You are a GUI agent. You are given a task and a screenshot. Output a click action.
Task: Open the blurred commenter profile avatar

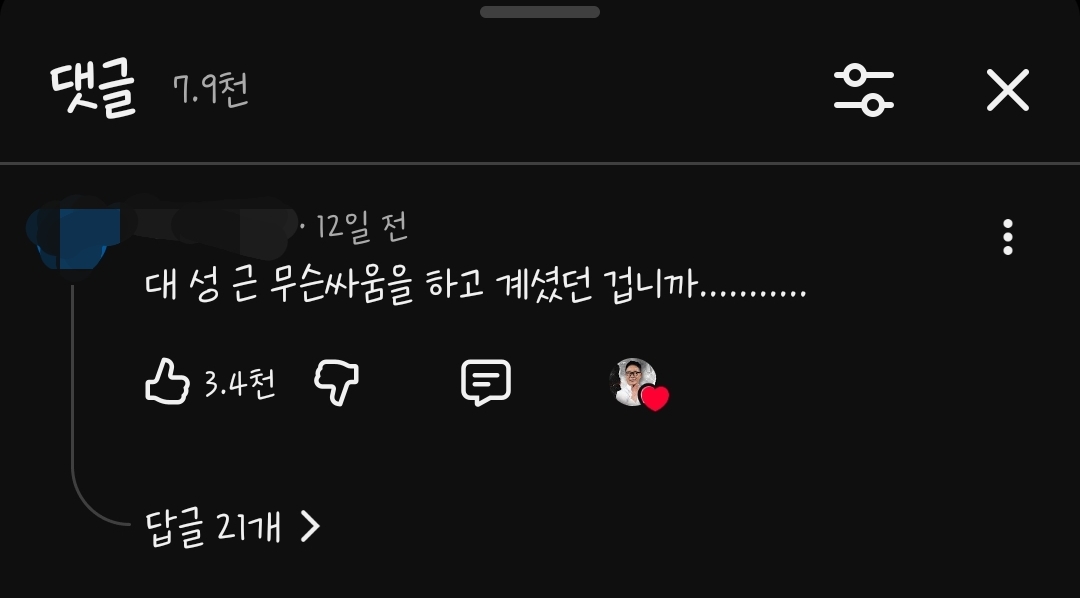(x=72, y=238)
